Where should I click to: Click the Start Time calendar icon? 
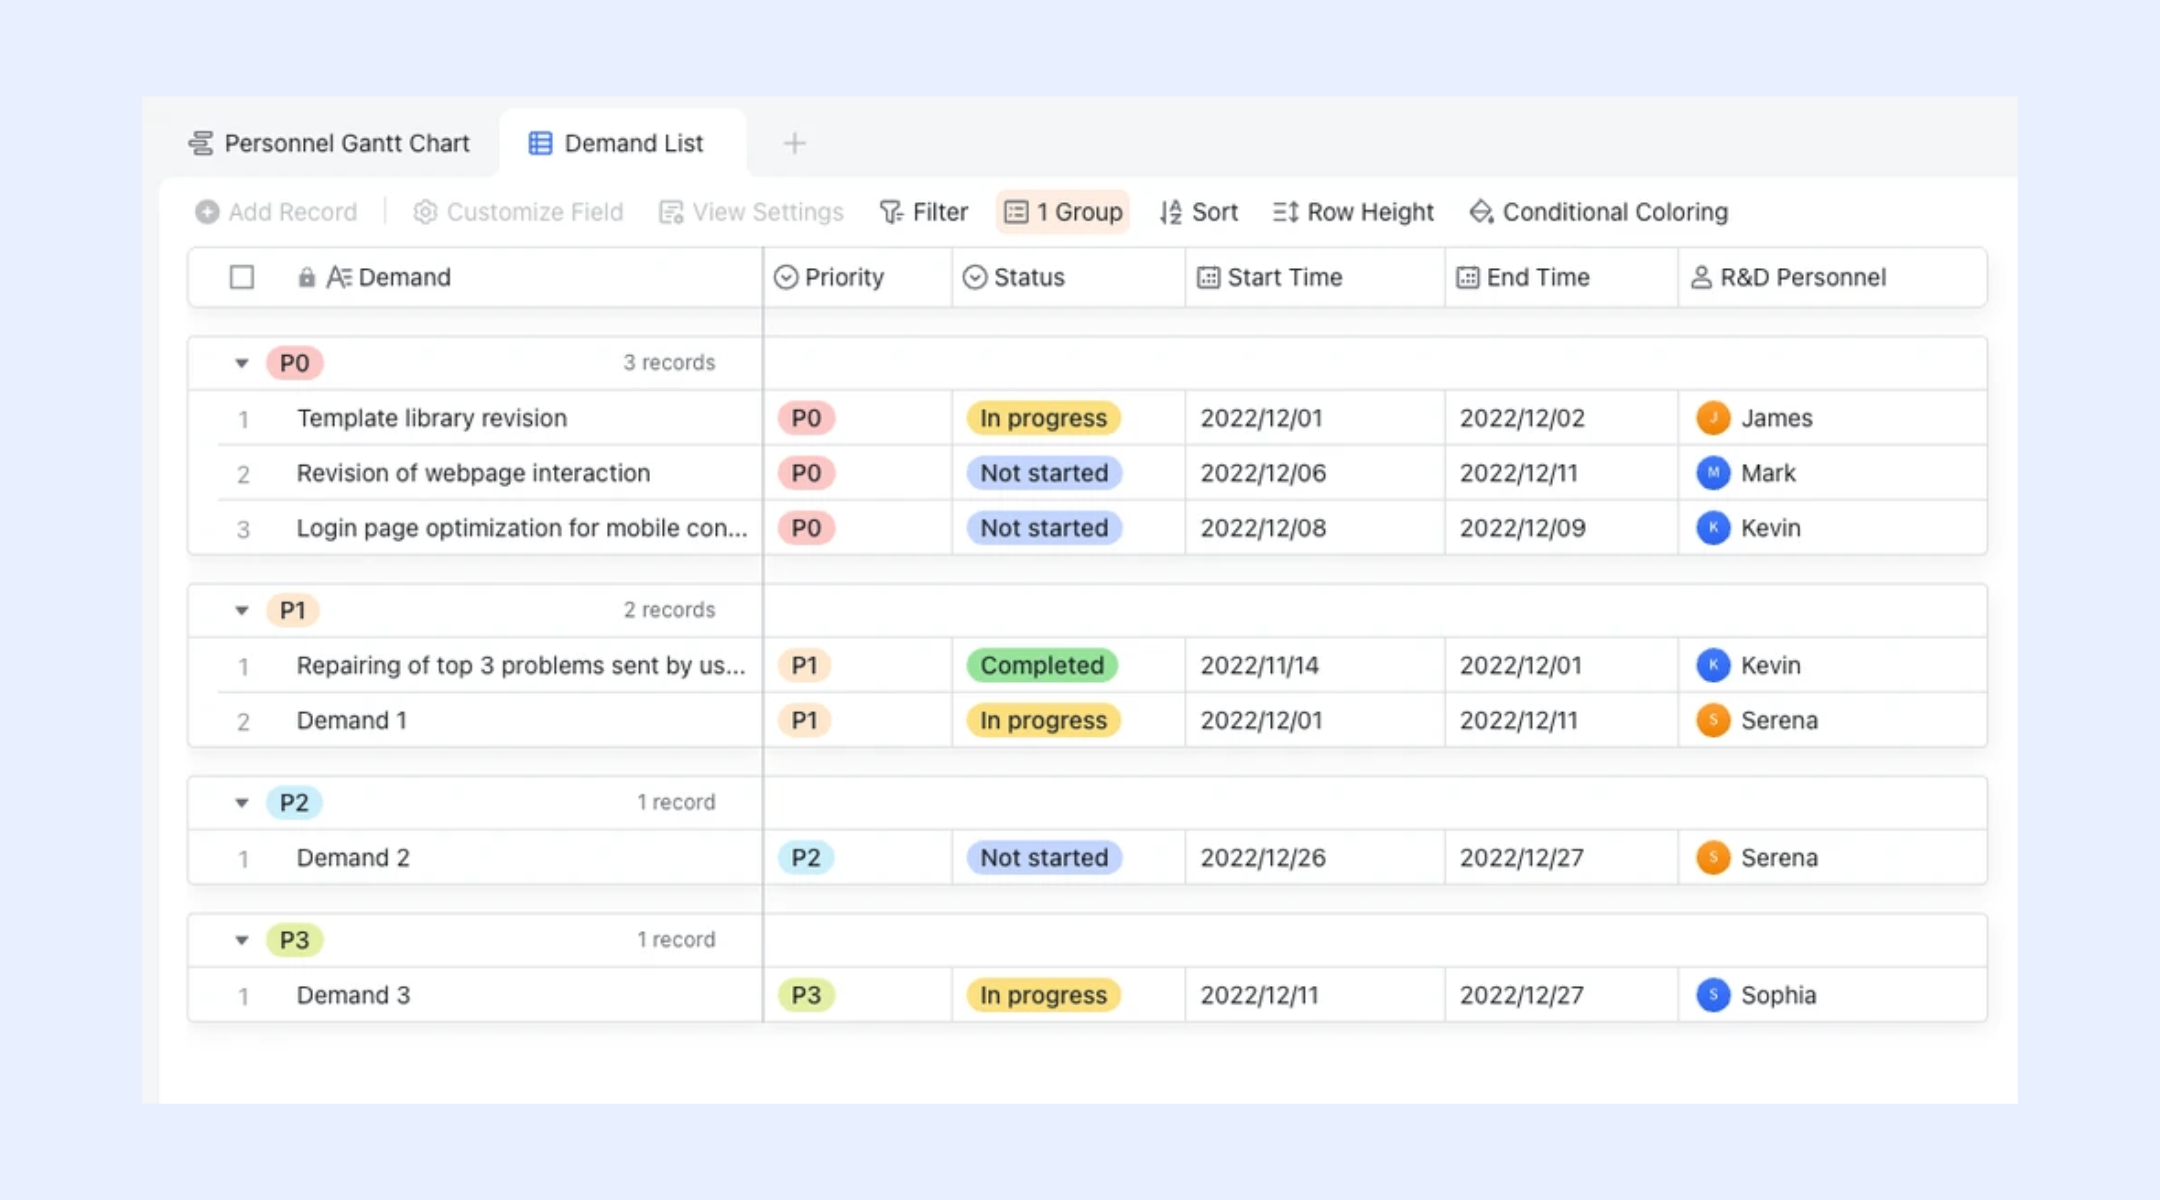[x=1208, y=277]
